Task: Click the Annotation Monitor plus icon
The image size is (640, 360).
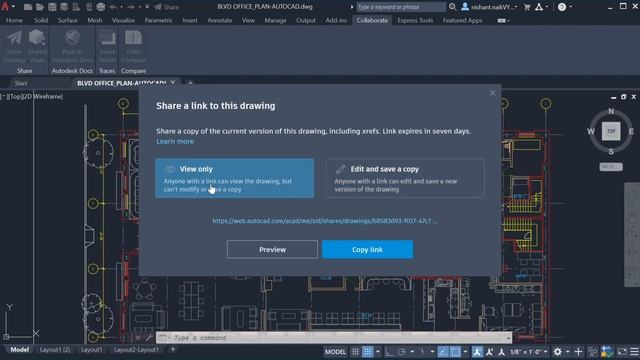Action: pos(578,351)
